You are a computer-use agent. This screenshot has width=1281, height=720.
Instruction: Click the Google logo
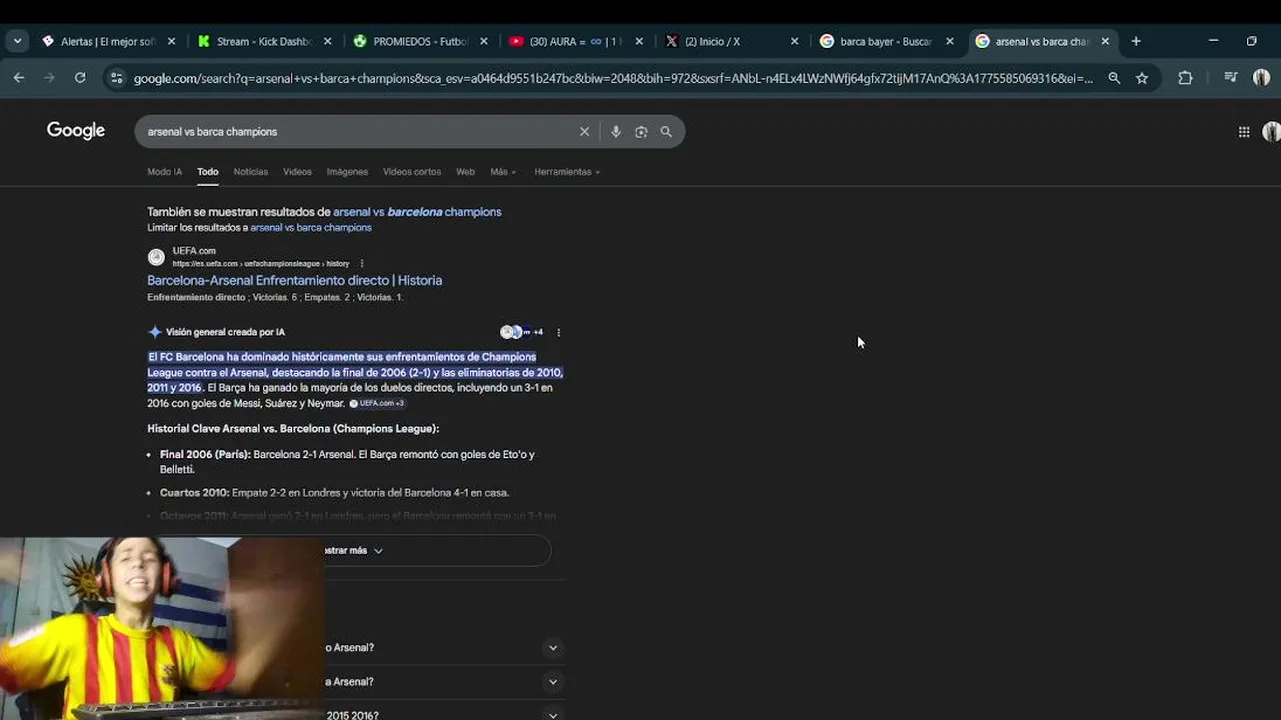point(76,131)
